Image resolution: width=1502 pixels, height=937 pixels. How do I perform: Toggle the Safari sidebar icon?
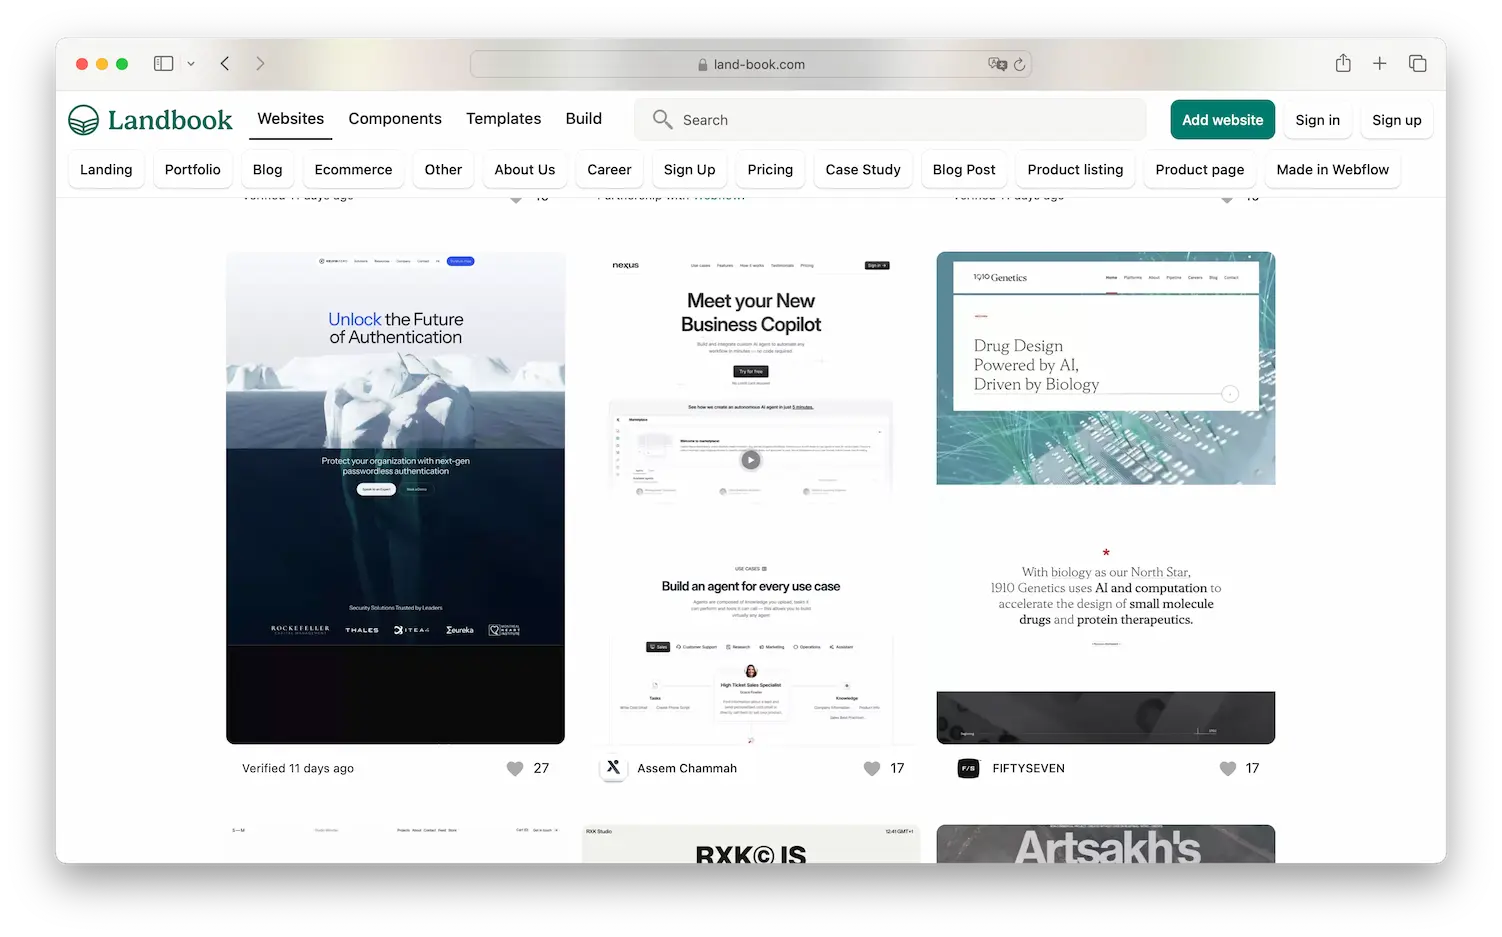[163, 63]
